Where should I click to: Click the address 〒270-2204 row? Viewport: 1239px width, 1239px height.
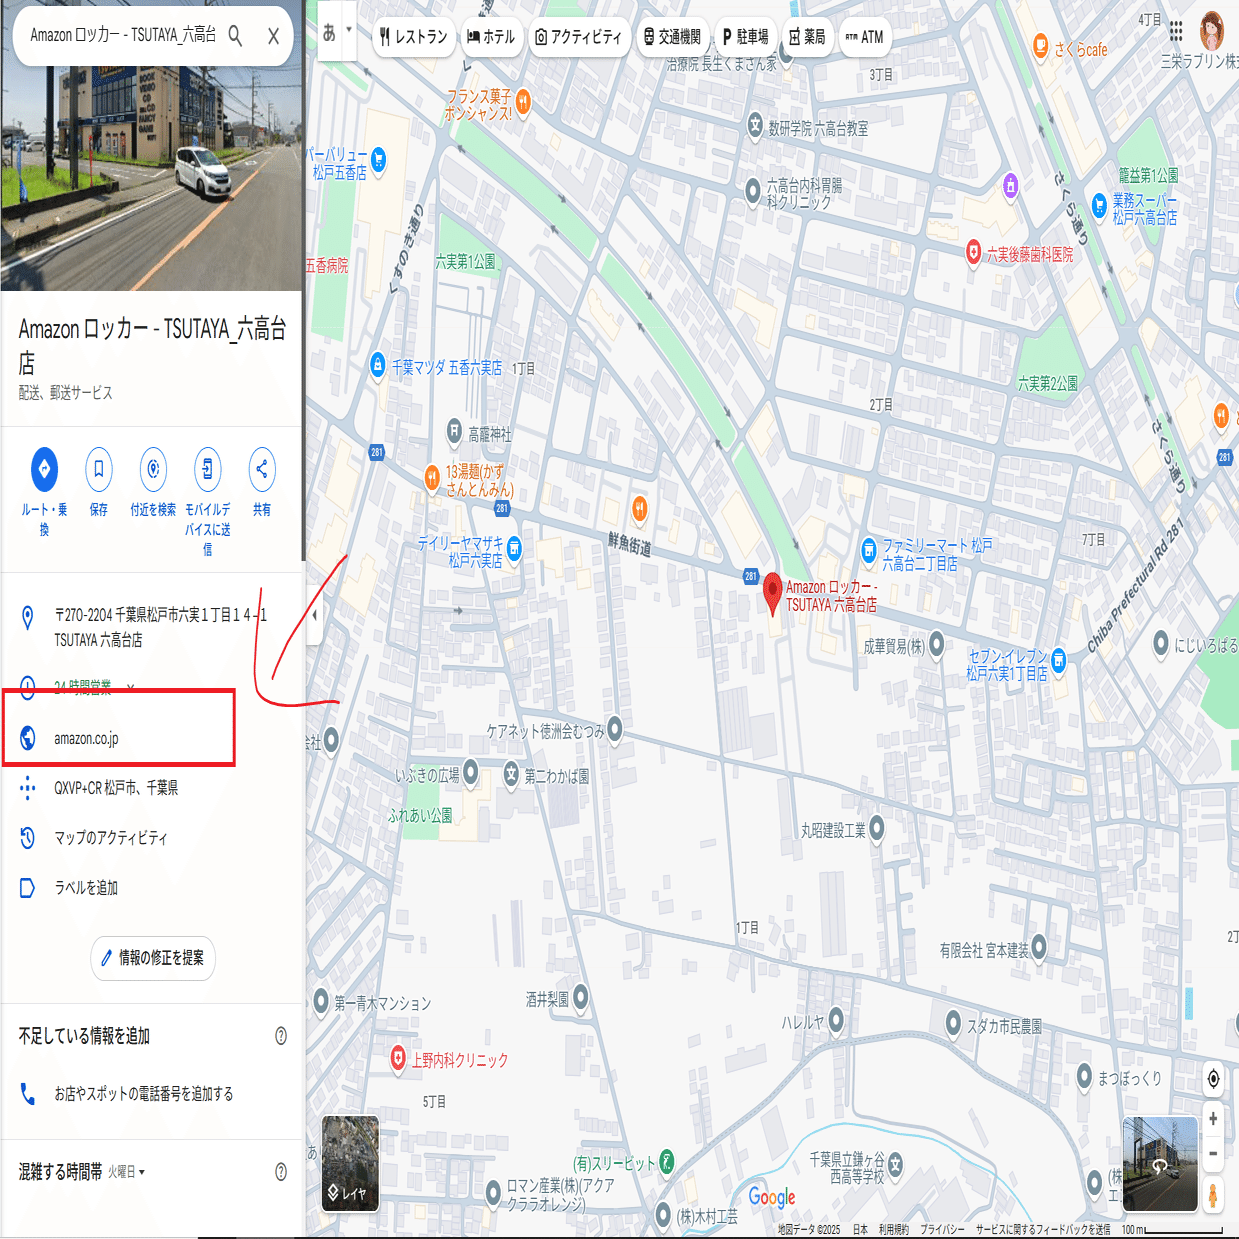[151, 627]
